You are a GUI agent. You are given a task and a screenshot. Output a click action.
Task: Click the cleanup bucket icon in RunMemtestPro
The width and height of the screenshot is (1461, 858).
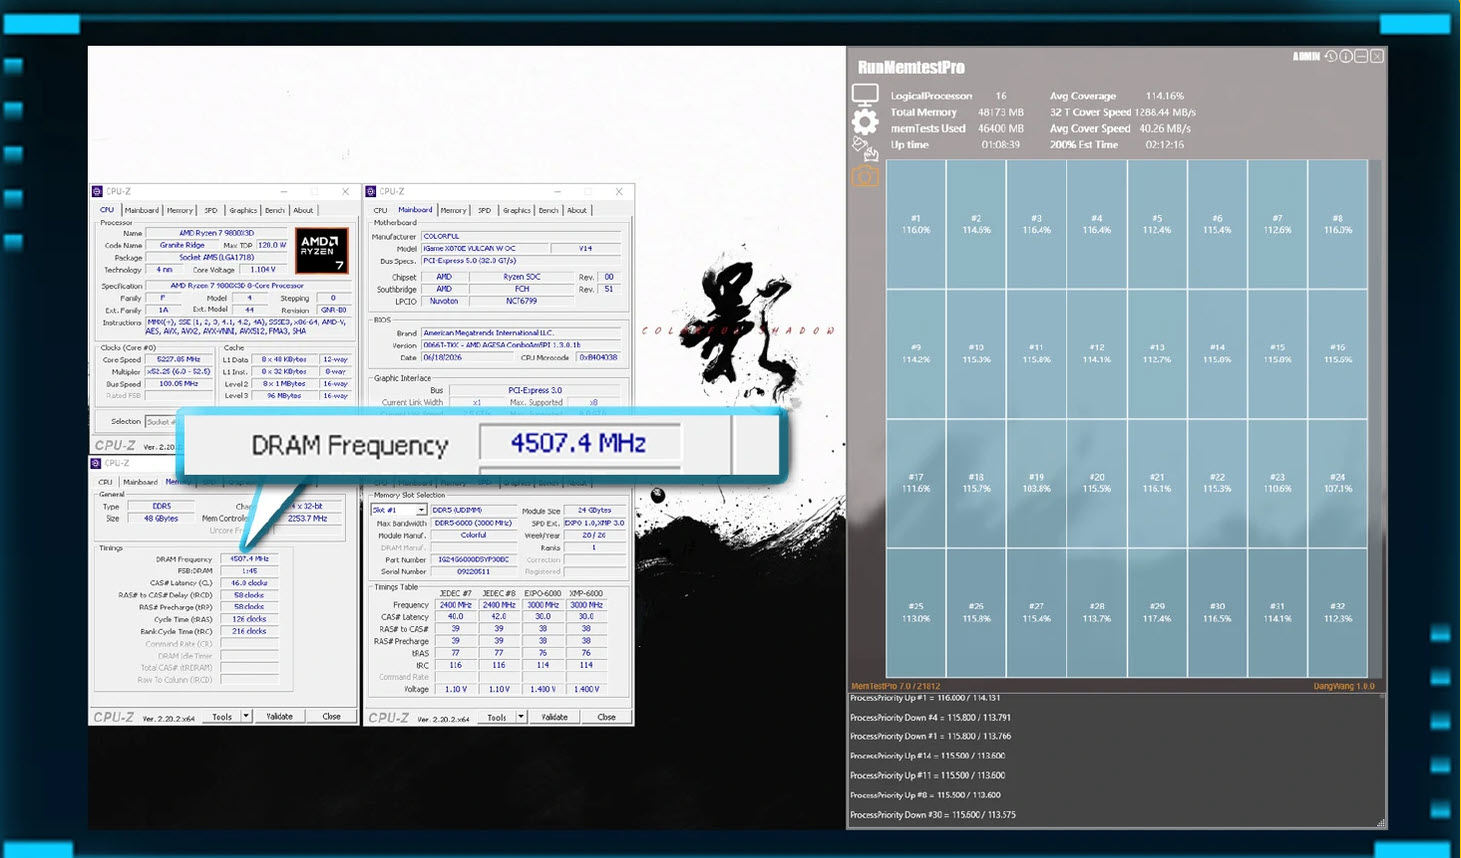(865, 149)
